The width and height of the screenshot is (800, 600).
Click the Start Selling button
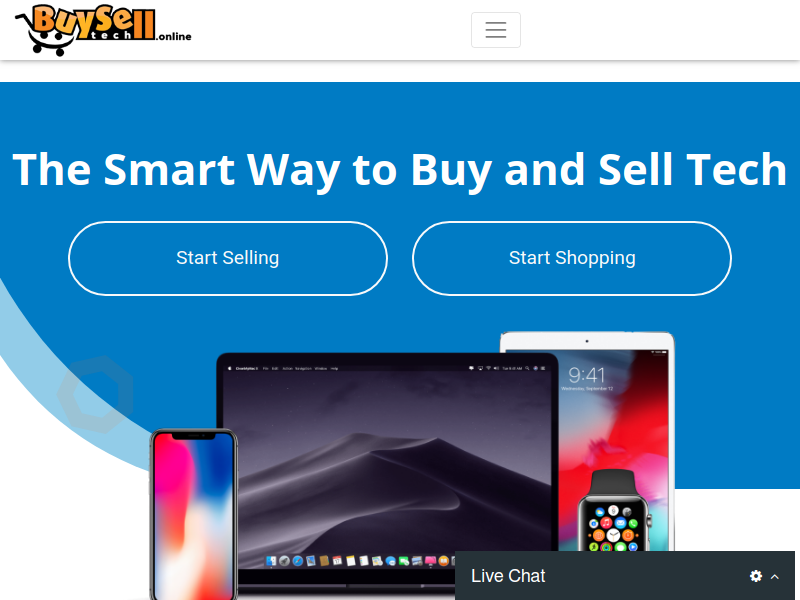tap(228, 258)
